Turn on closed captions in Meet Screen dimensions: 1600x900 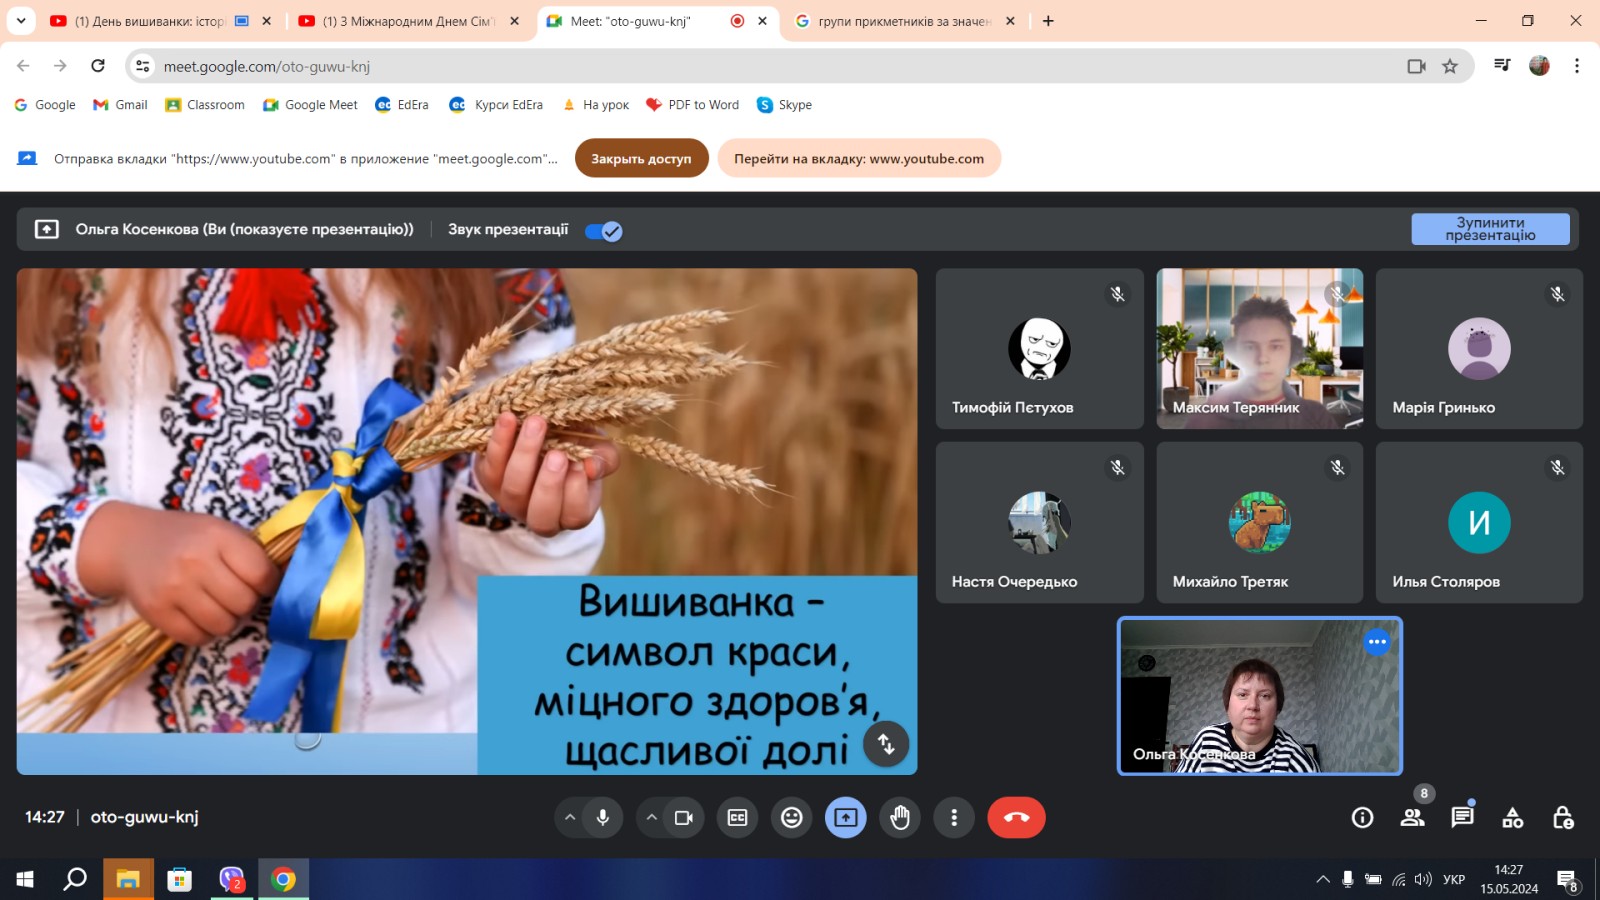[x=737, y=818]
